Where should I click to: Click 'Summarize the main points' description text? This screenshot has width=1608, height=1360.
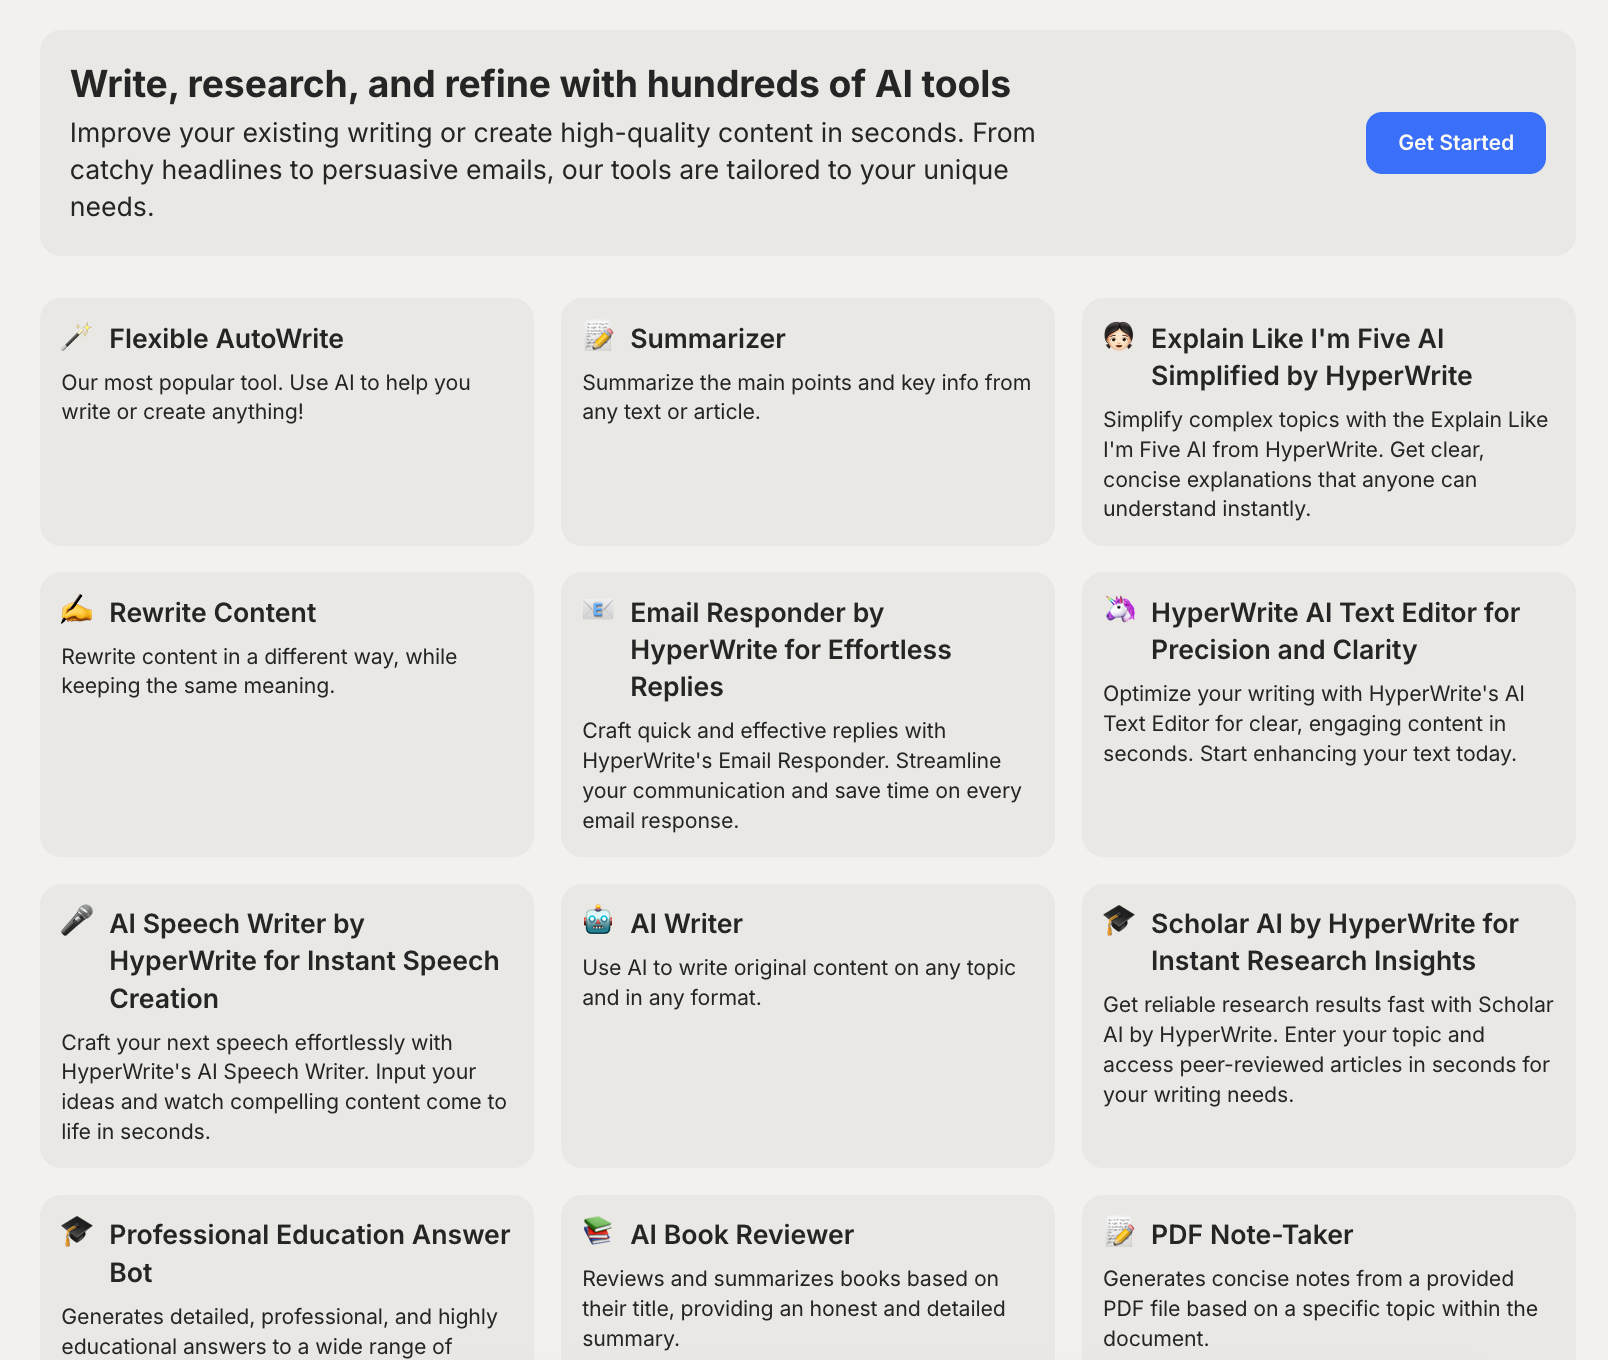806,397
